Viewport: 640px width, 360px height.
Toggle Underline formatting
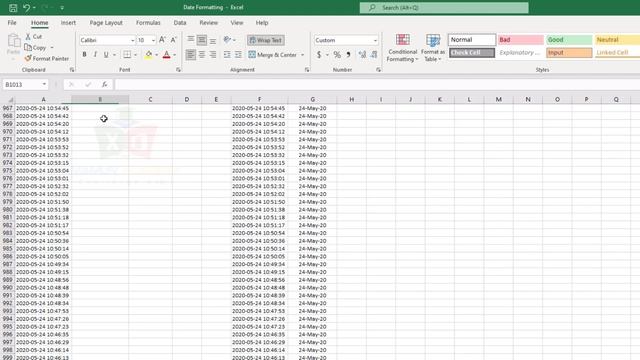pos(106,55)
